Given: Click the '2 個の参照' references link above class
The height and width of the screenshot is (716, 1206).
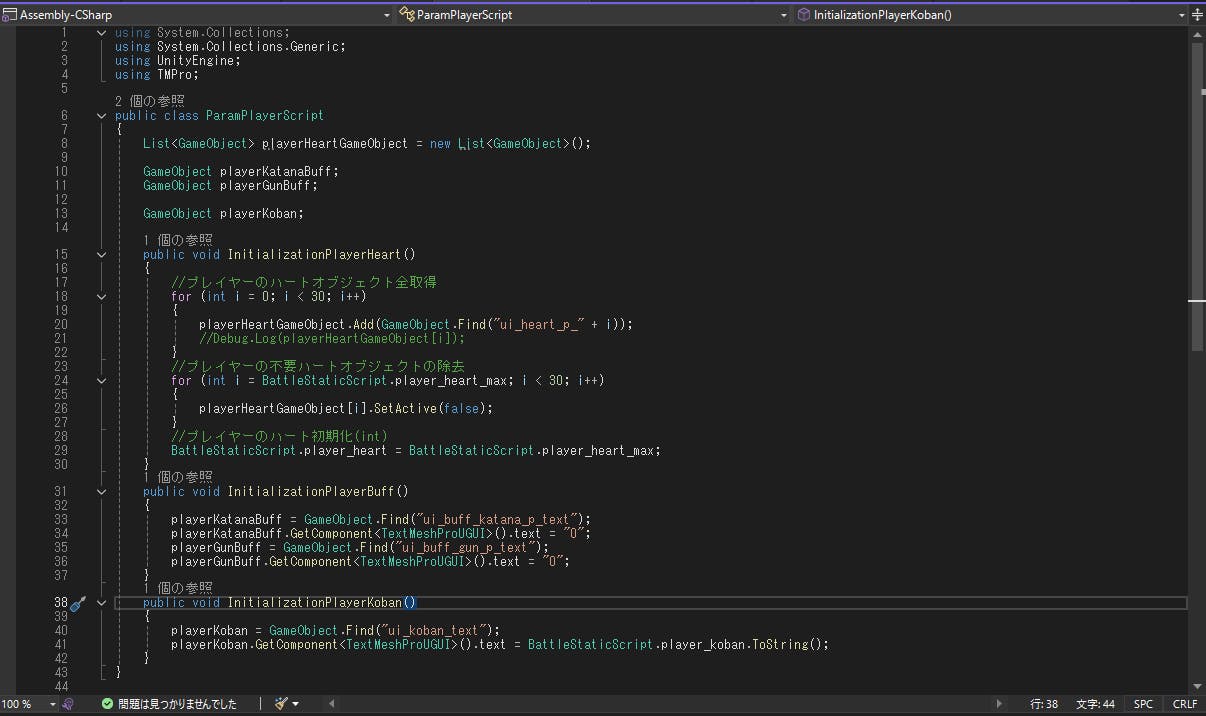Looking at the screenshot, I should click(150, 101).
